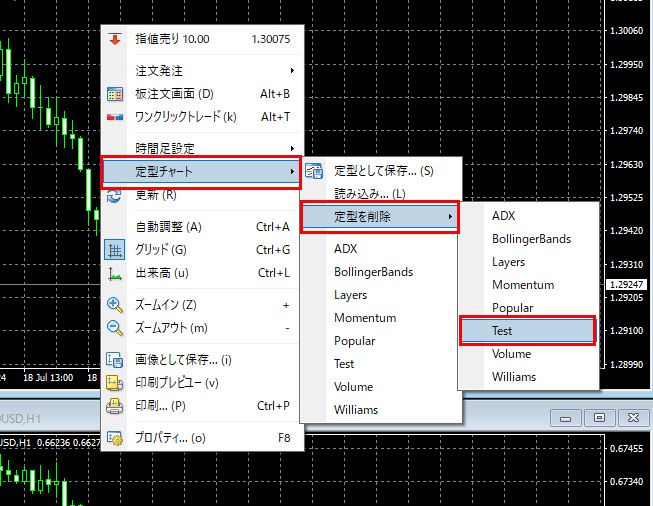
Task: Delete Layers template in delete submenu
Action: click(528, 262)
